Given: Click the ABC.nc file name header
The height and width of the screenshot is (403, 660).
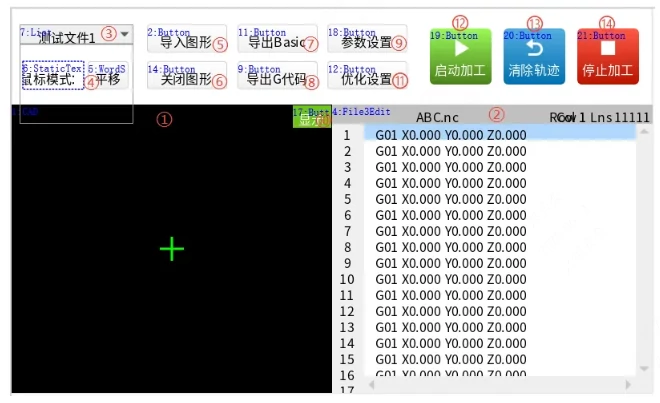Looking at the screenshot, I should (437, 117).
